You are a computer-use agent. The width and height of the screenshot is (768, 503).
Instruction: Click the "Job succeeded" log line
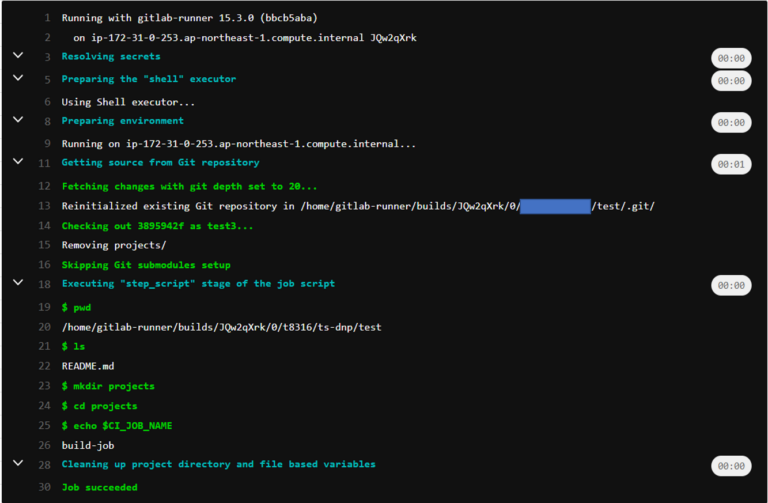pos(99,487)
